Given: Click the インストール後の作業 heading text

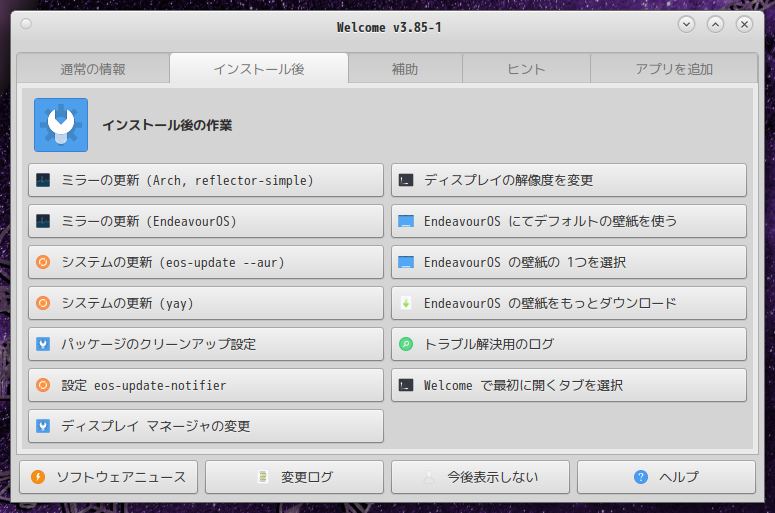Looking at the screenshot, I should pos(167,125).
